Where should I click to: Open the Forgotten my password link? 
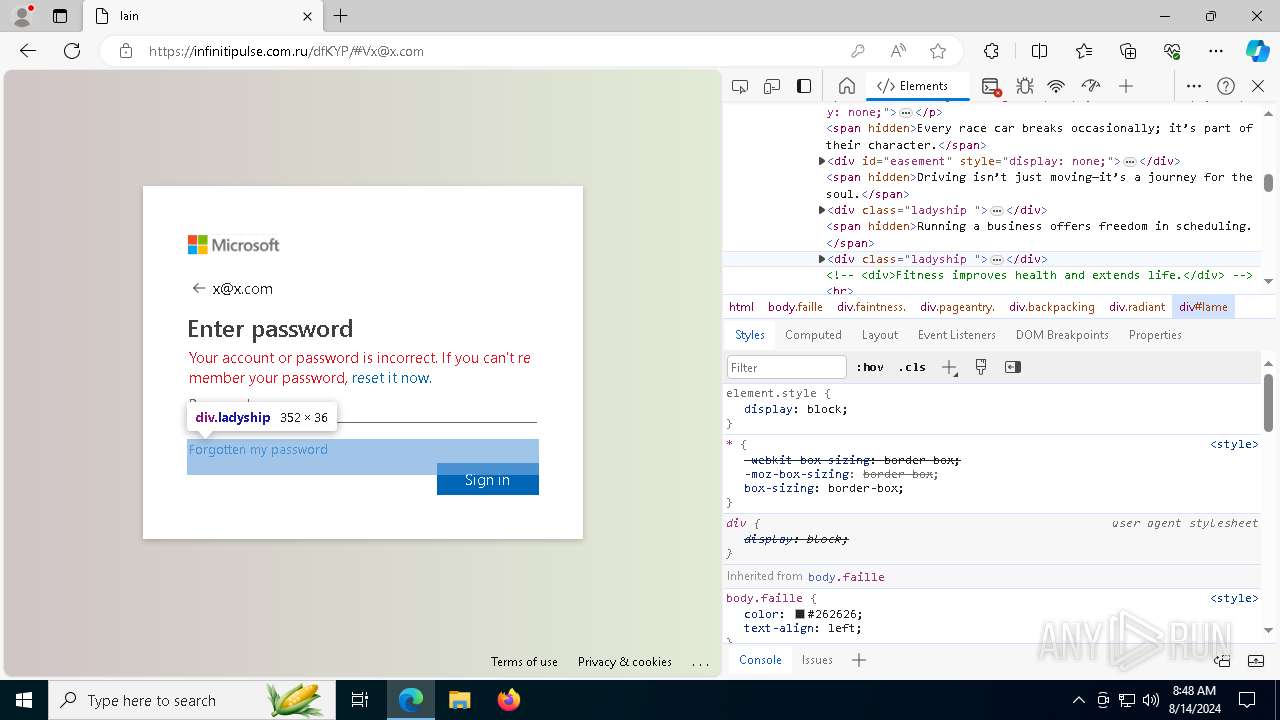[258, 450]
